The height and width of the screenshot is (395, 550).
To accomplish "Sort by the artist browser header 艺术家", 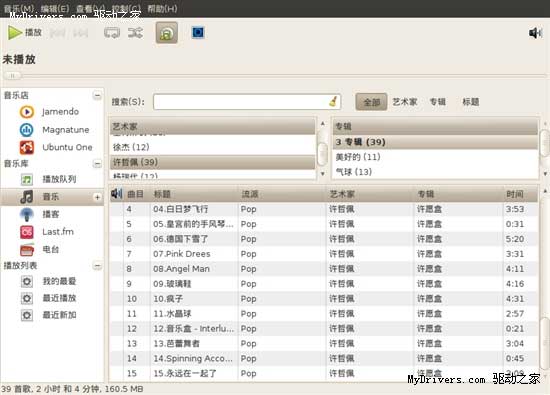I will [213, 126].
